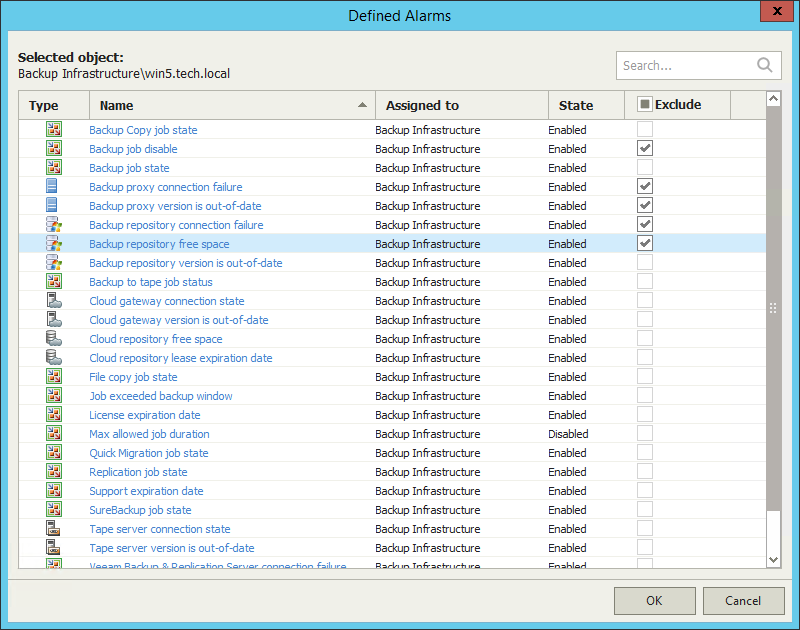Viewport: 800px width, 630px height.
Task: Open the Max allowed job duration alarm link
Action: click(149, 434)
